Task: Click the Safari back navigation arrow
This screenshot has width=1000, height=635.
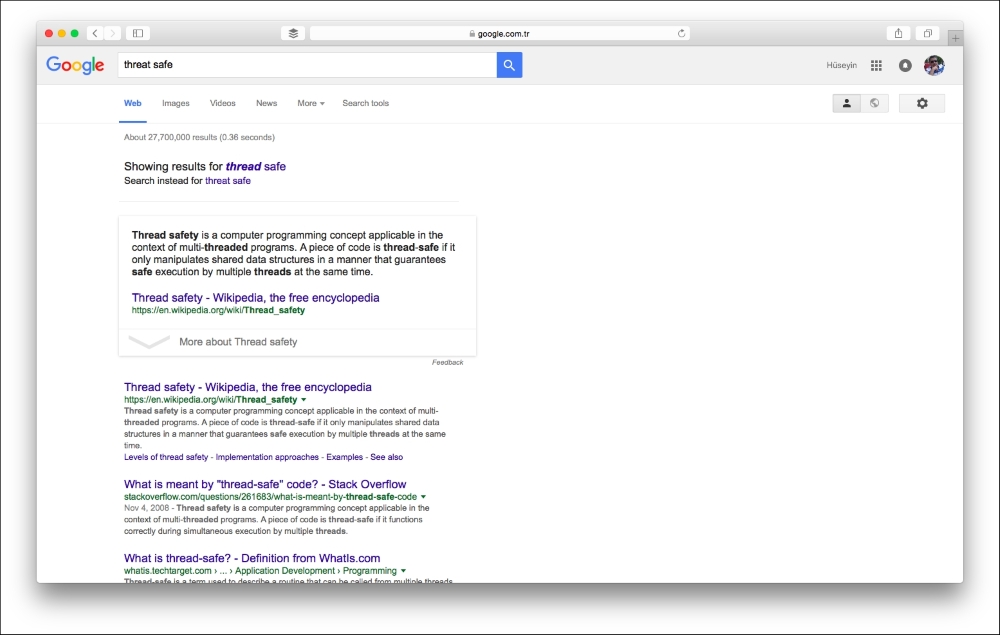Action: 95,33
